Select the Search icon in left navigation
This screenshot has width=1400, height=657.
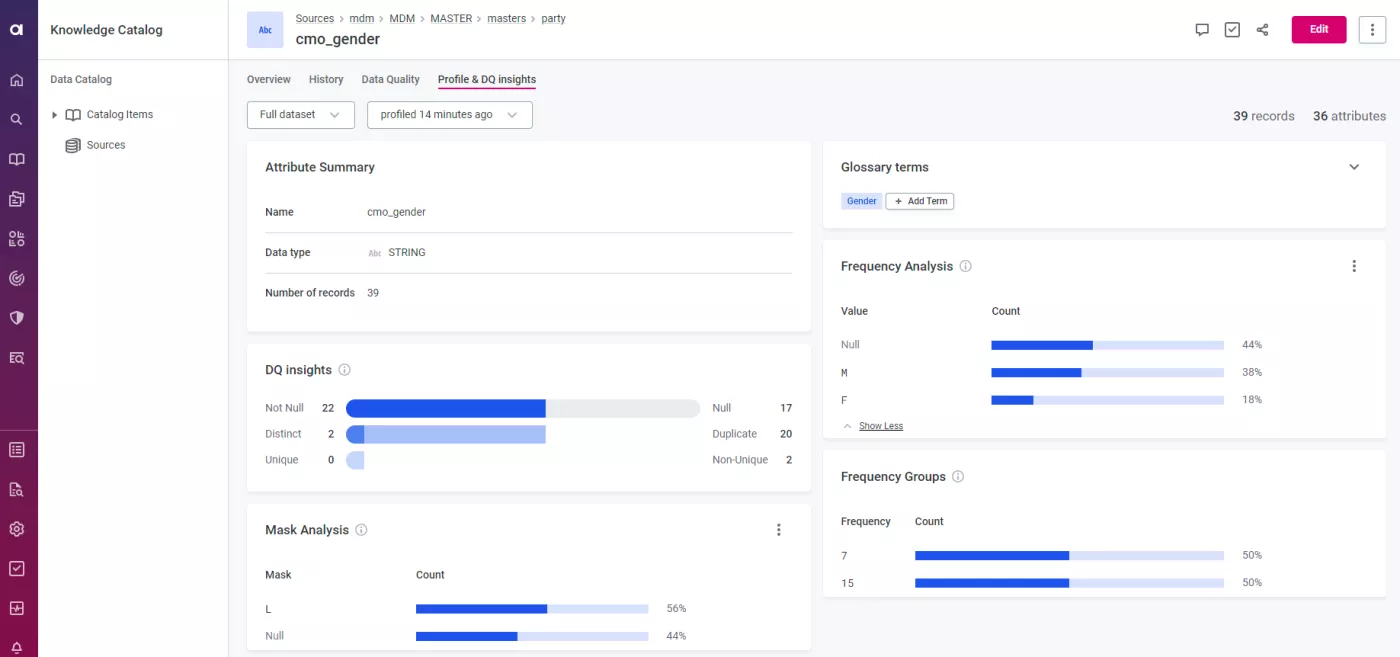point(18,118)
